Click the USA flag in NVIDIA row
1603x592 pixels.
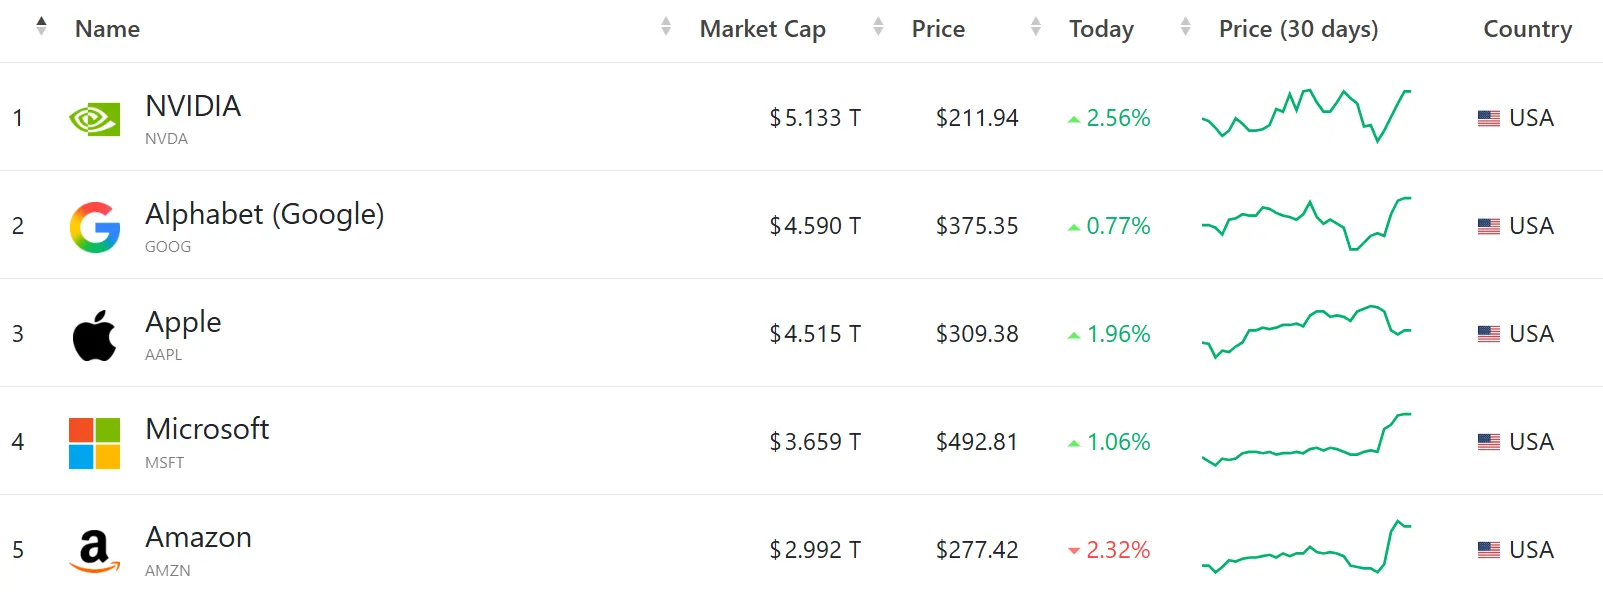[x=1489, y=118]
